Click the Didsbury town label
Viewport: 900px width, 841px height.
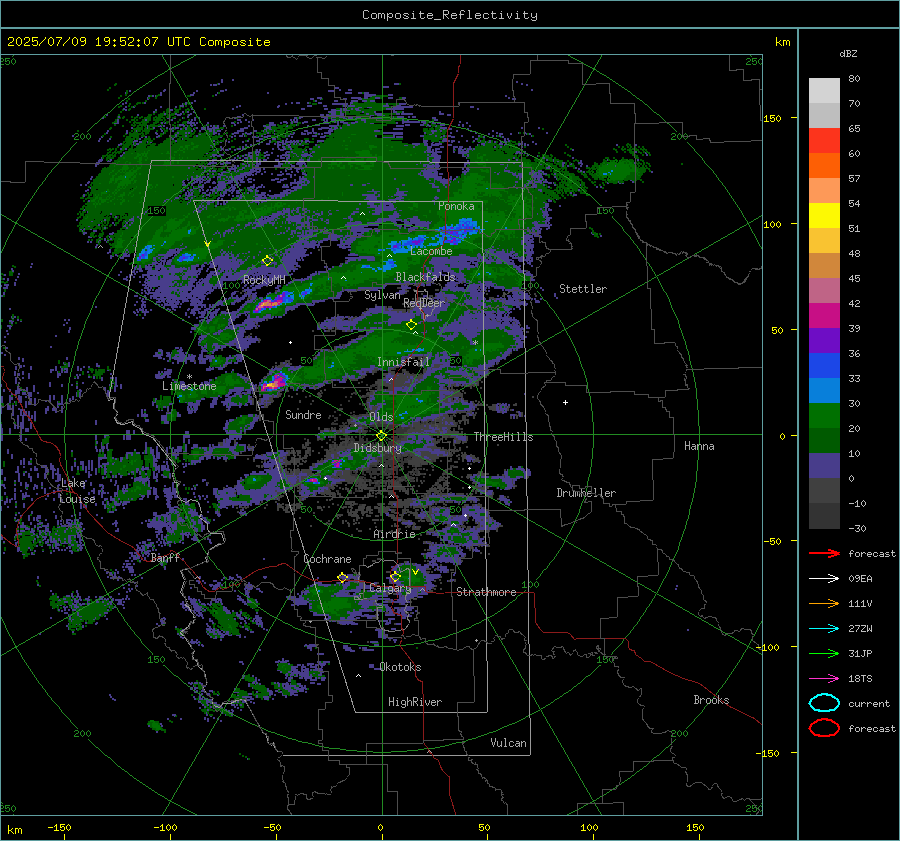378,448
